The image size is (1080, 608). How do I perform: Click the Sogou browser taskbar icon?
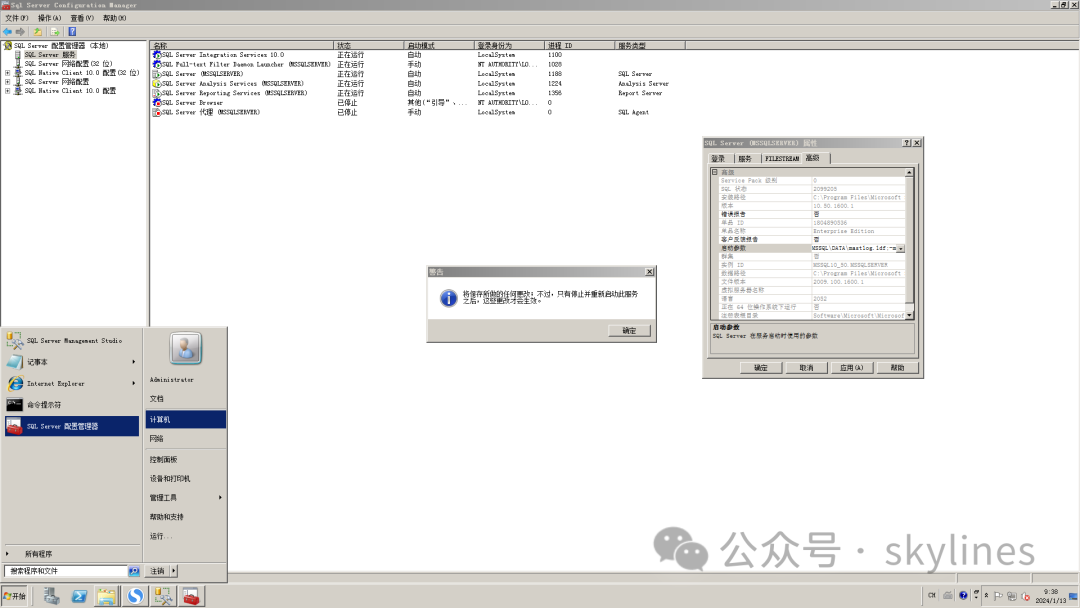[135, 596]
